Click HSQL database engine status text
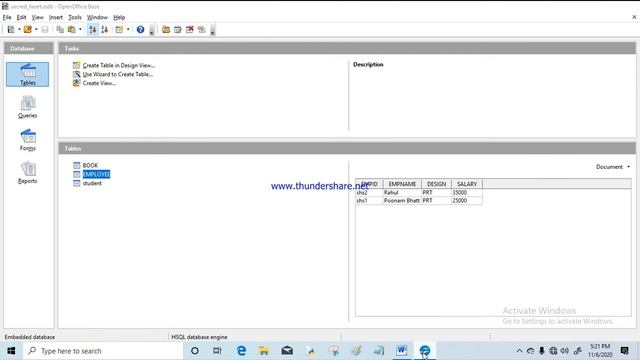The height and width of the screenshot is (360, 640). pyautogui.click(x=199, y=337)
